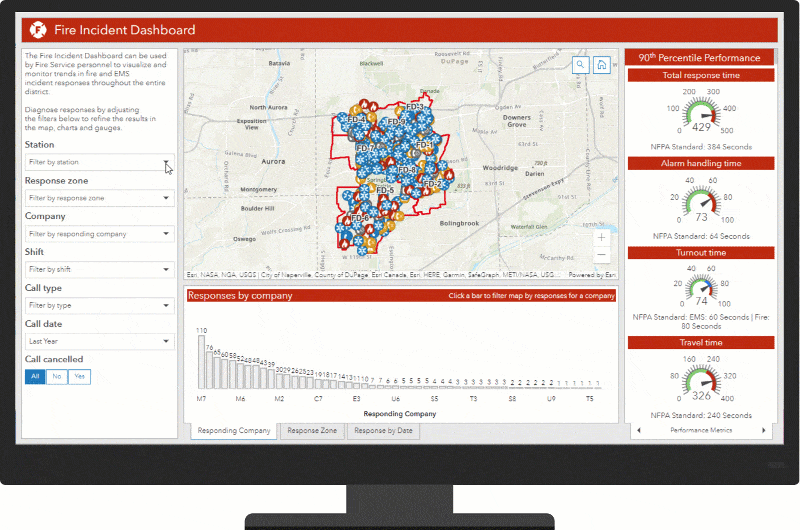Select the FD-2 station marker
This screenshot has height=530, width=800.
tap(432, 184)
